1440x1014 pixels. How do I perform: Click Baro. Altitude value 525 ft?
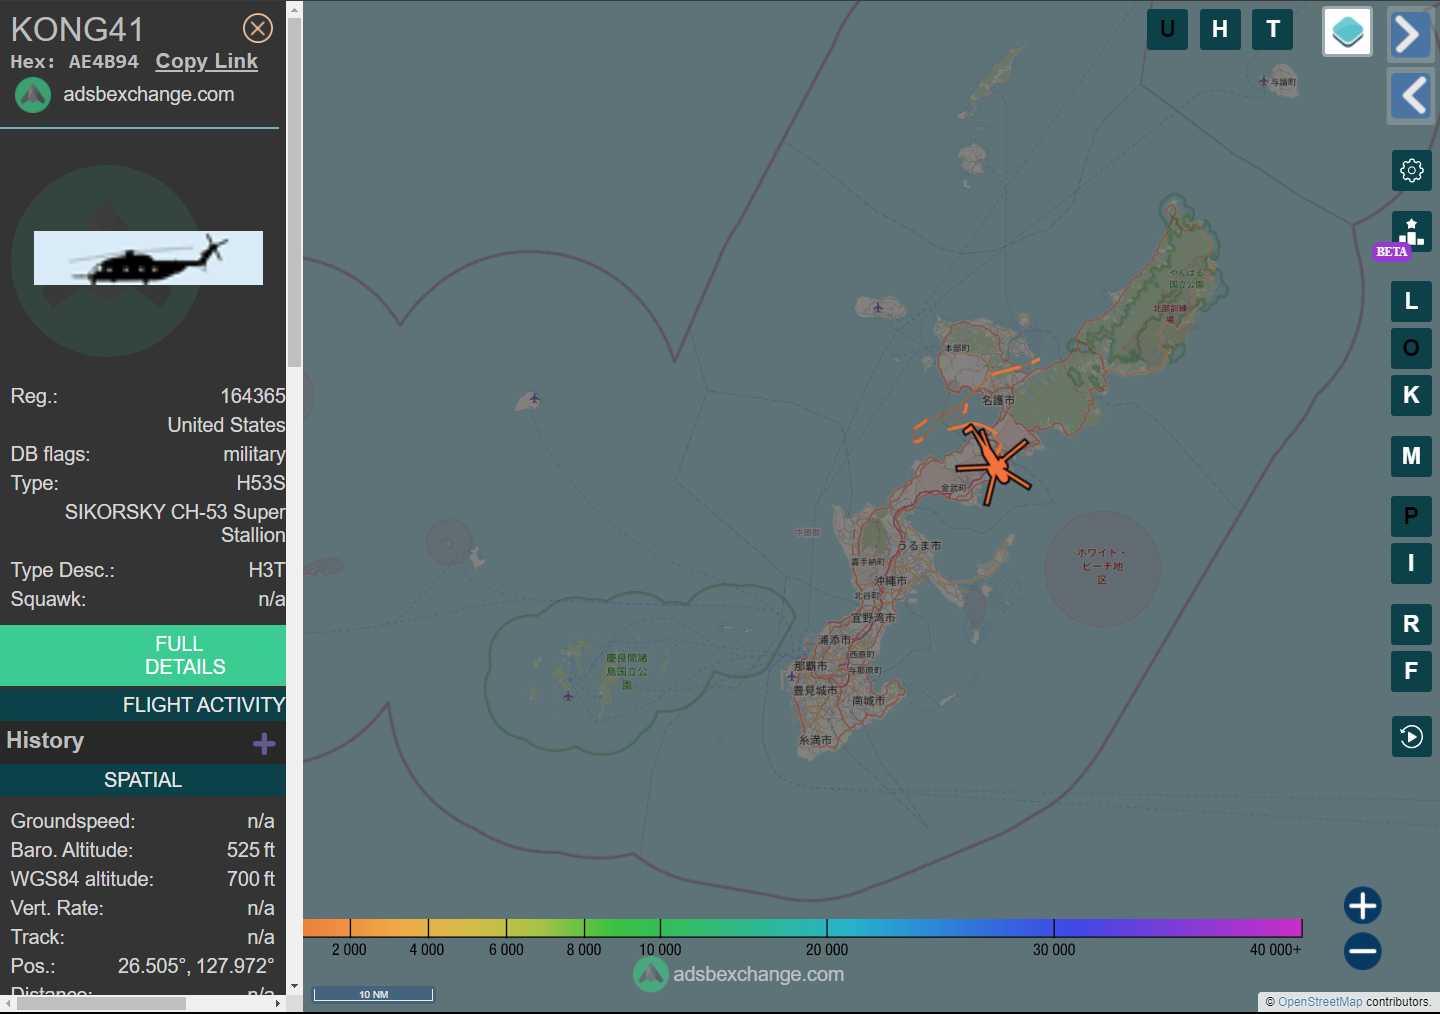click(251, 850)
